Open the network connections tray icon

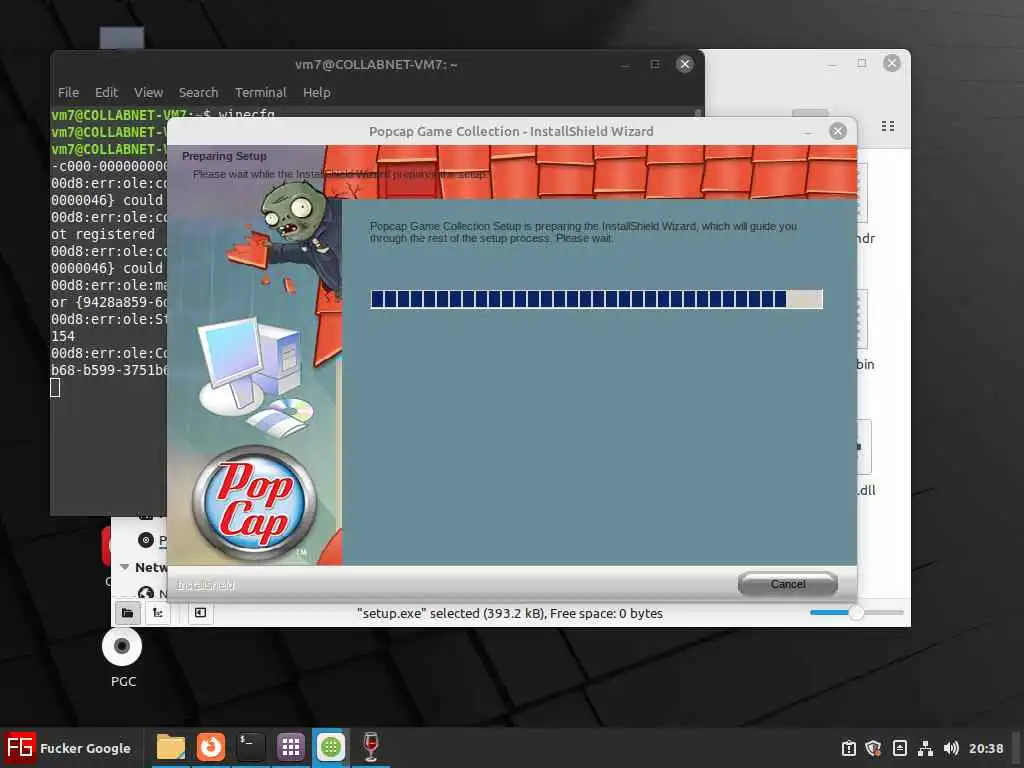coord(925,748)
